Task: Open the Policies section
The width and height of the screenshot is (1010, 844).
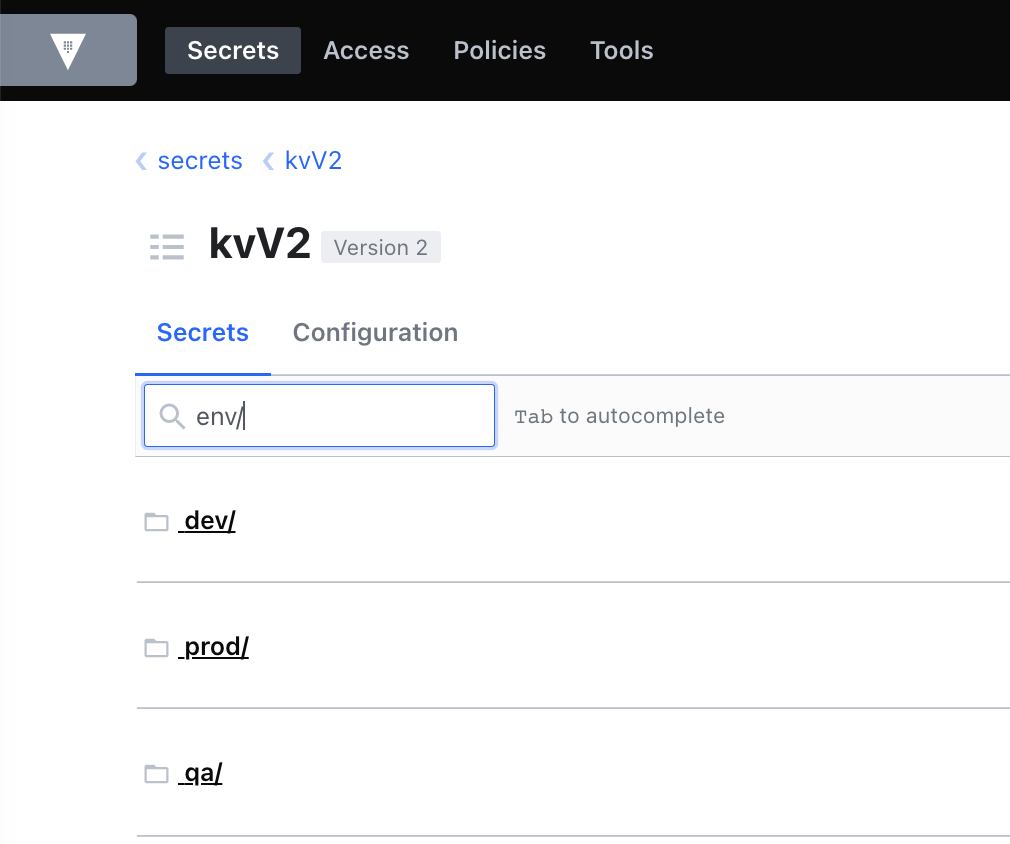Action: [499, 50]
